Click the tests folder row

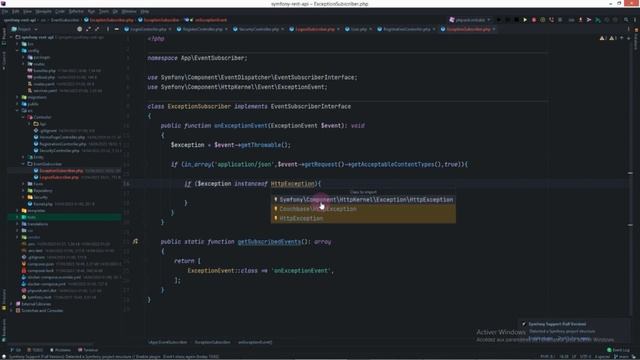pyautogui.click(x=64, y=217)
